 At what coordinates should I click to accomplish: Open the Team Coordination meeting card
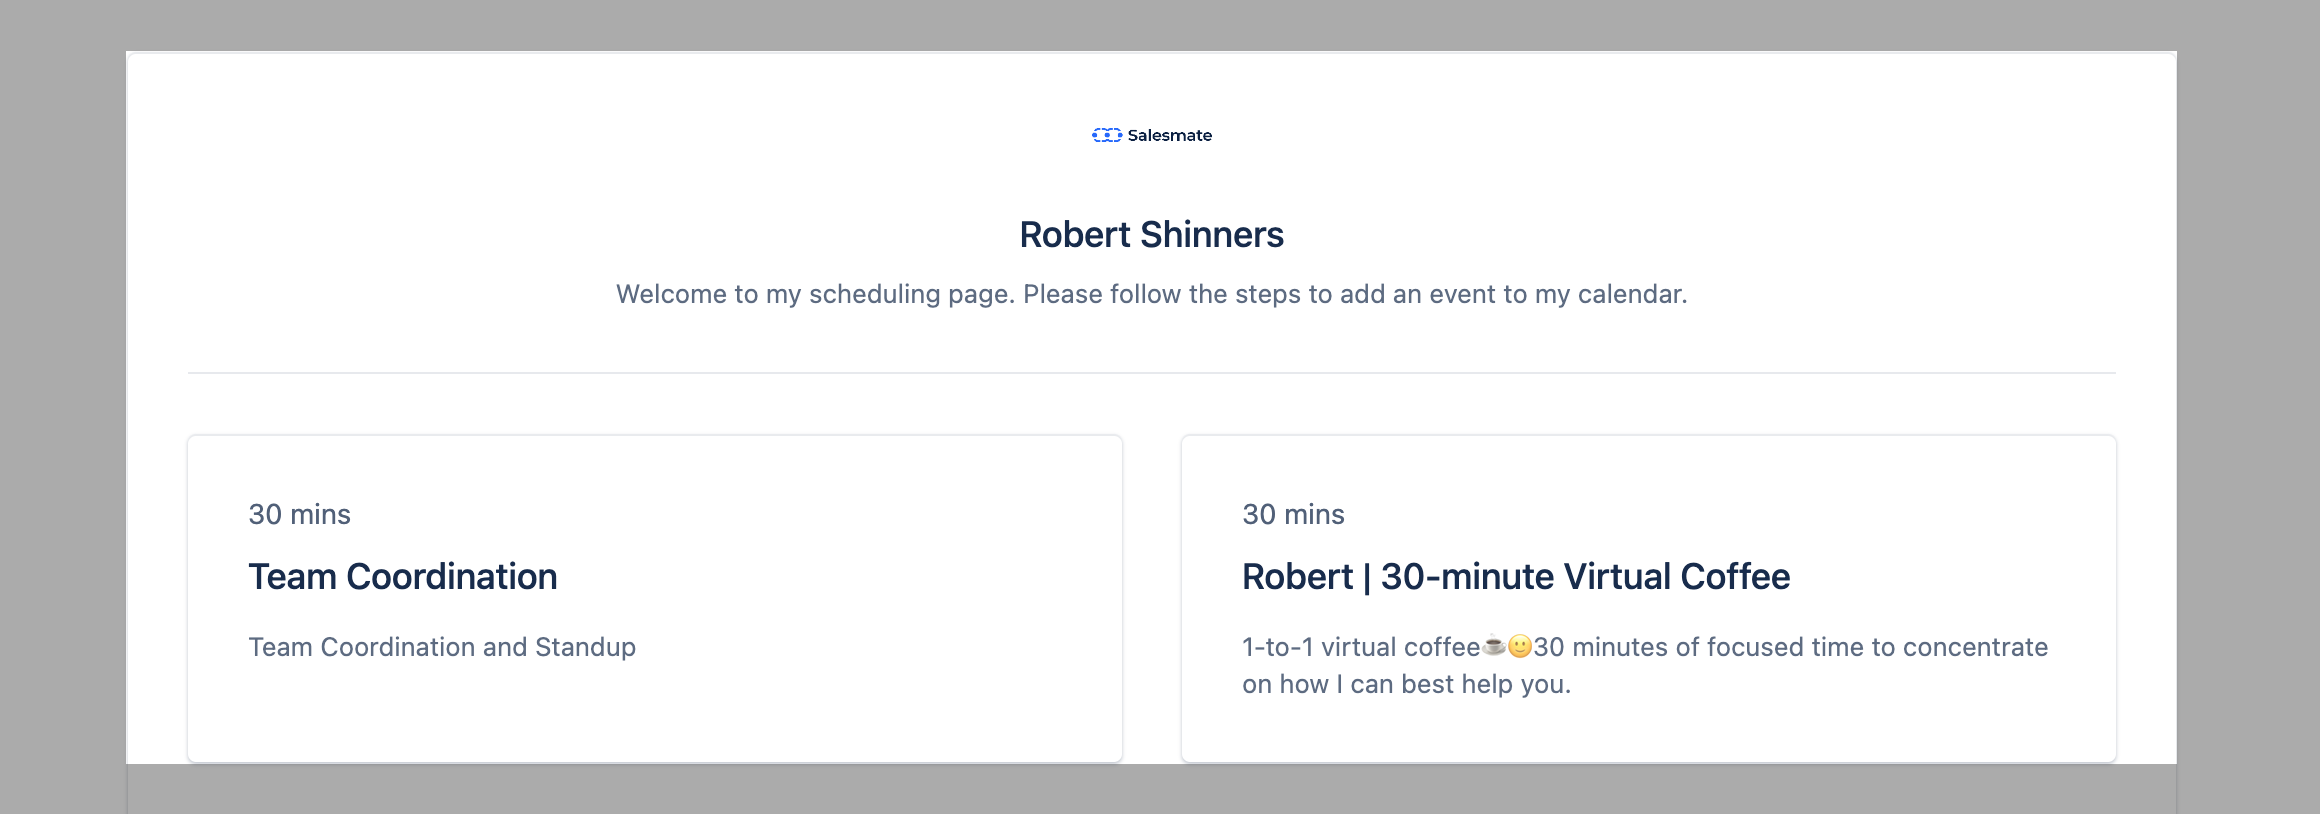pyautogui.click(x=655, y=598)
